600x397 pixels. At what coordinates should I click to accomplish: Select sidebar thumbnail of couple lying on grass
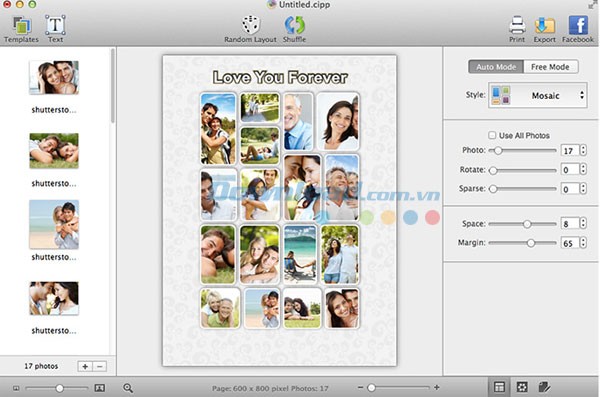point(54,151)
